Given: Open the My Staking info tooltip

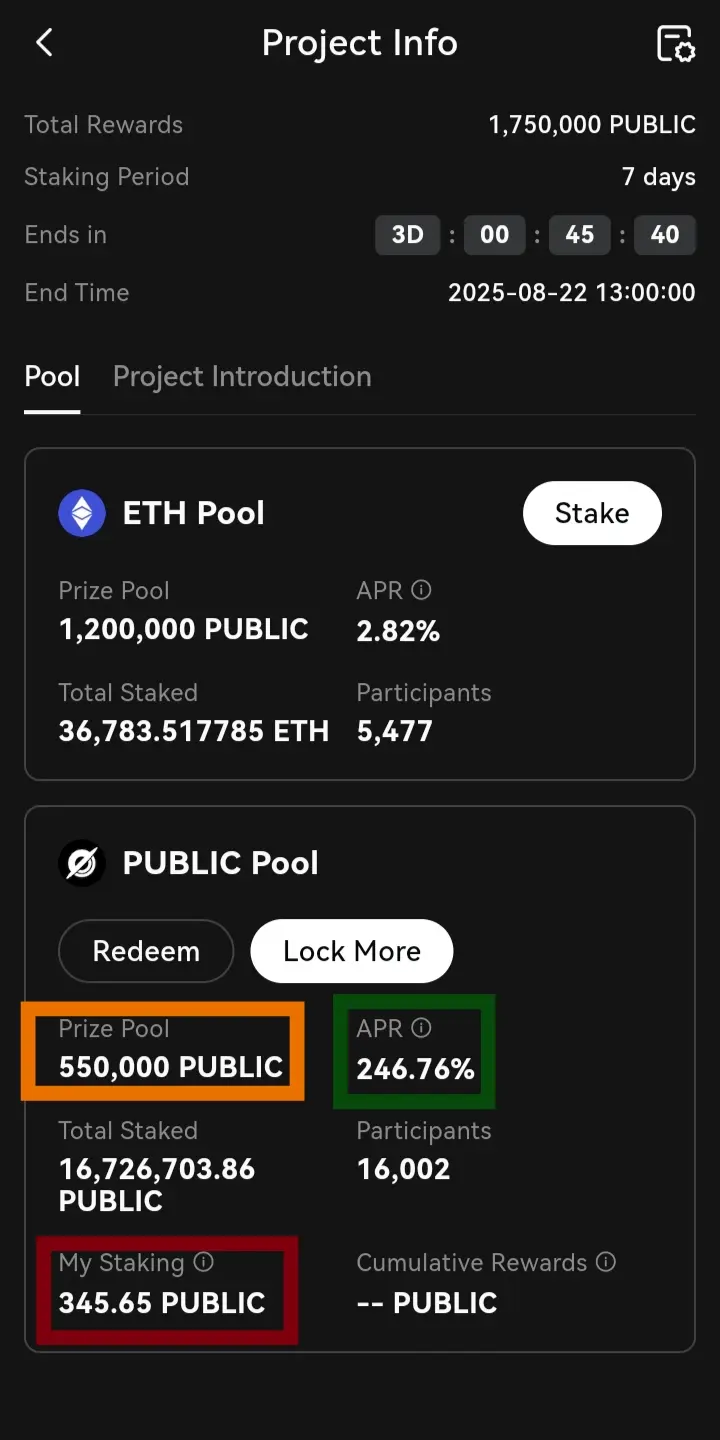Looking at the screenshot, I should [x=204, y=1262].
